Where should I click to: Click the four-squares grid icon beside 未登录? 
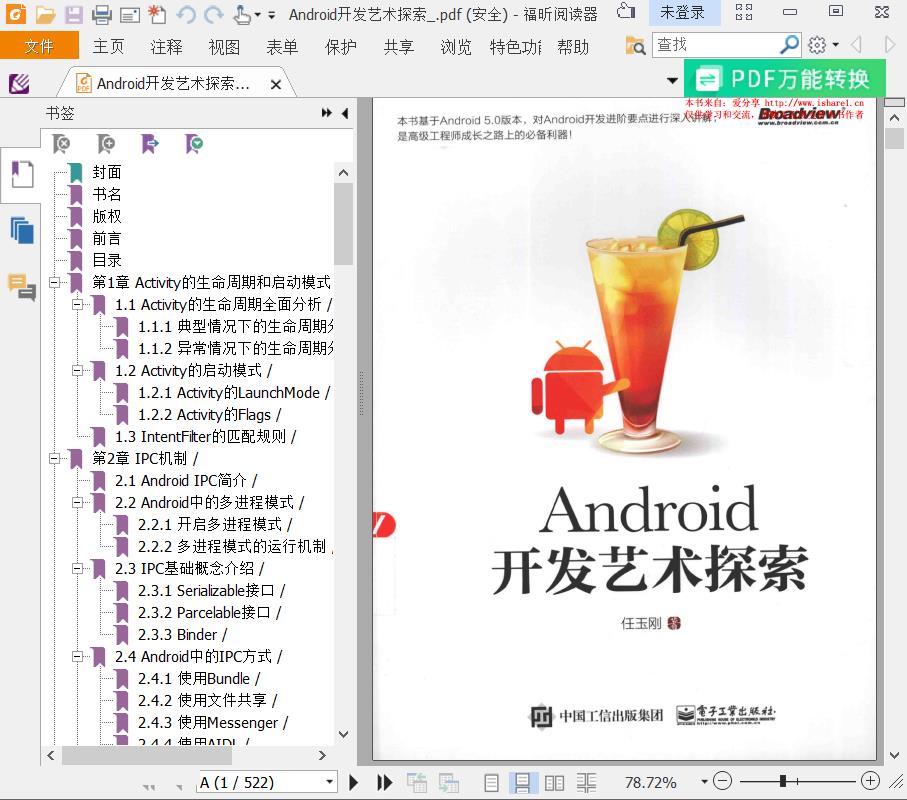(744, 12)
